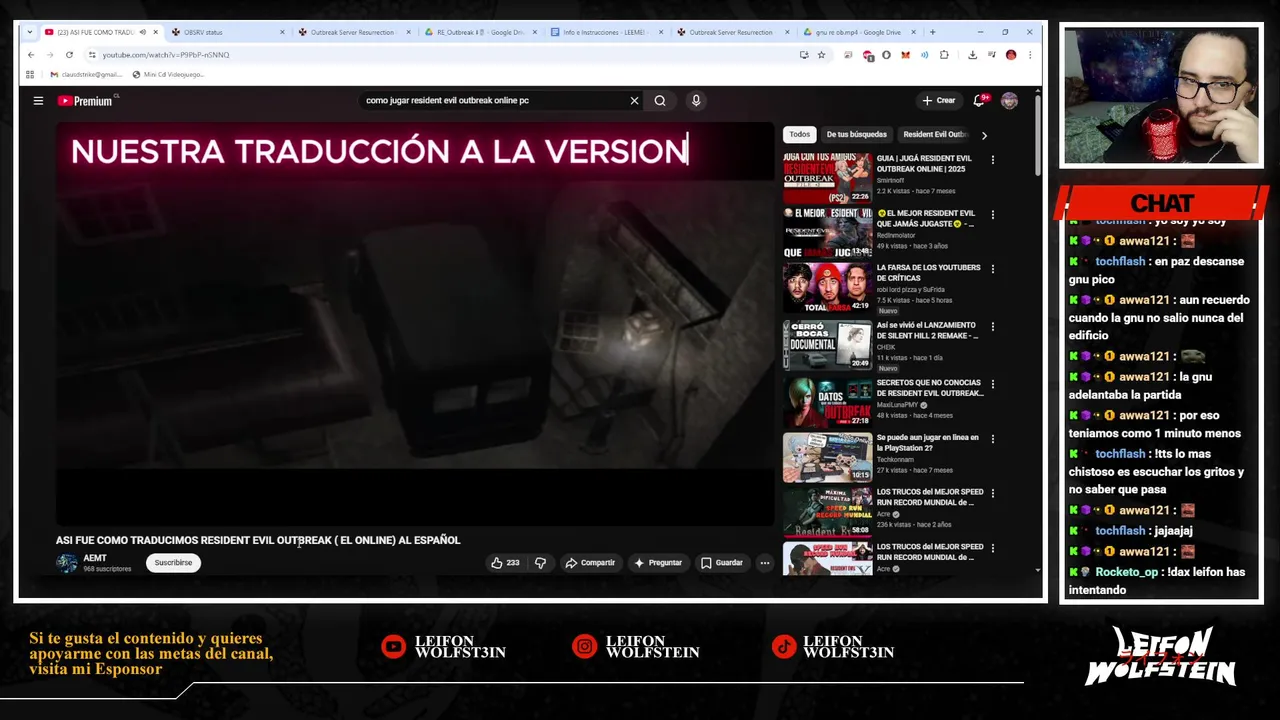Viewport: 1280px width, 720px height.
Task: Run the YouTube search with magnifier icon
Action: click(660, 100)
